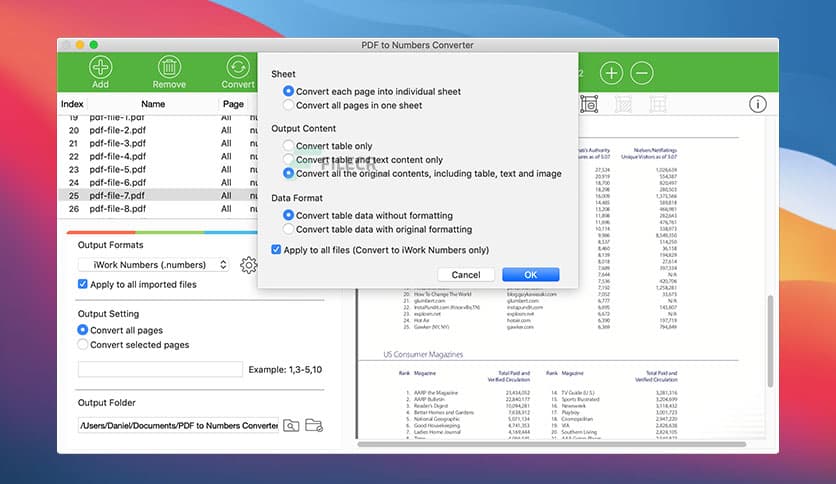
Task: Open output folder location icon
Action: [314, 425]
